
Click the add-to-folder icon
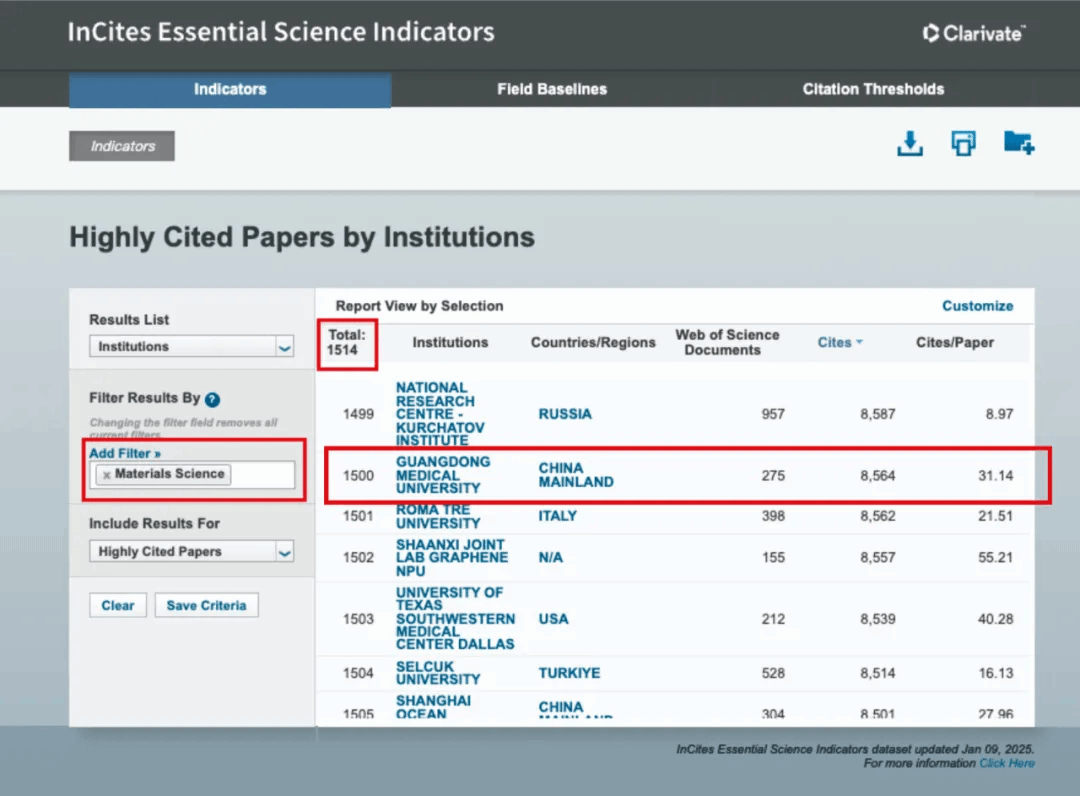point(1018,144)
